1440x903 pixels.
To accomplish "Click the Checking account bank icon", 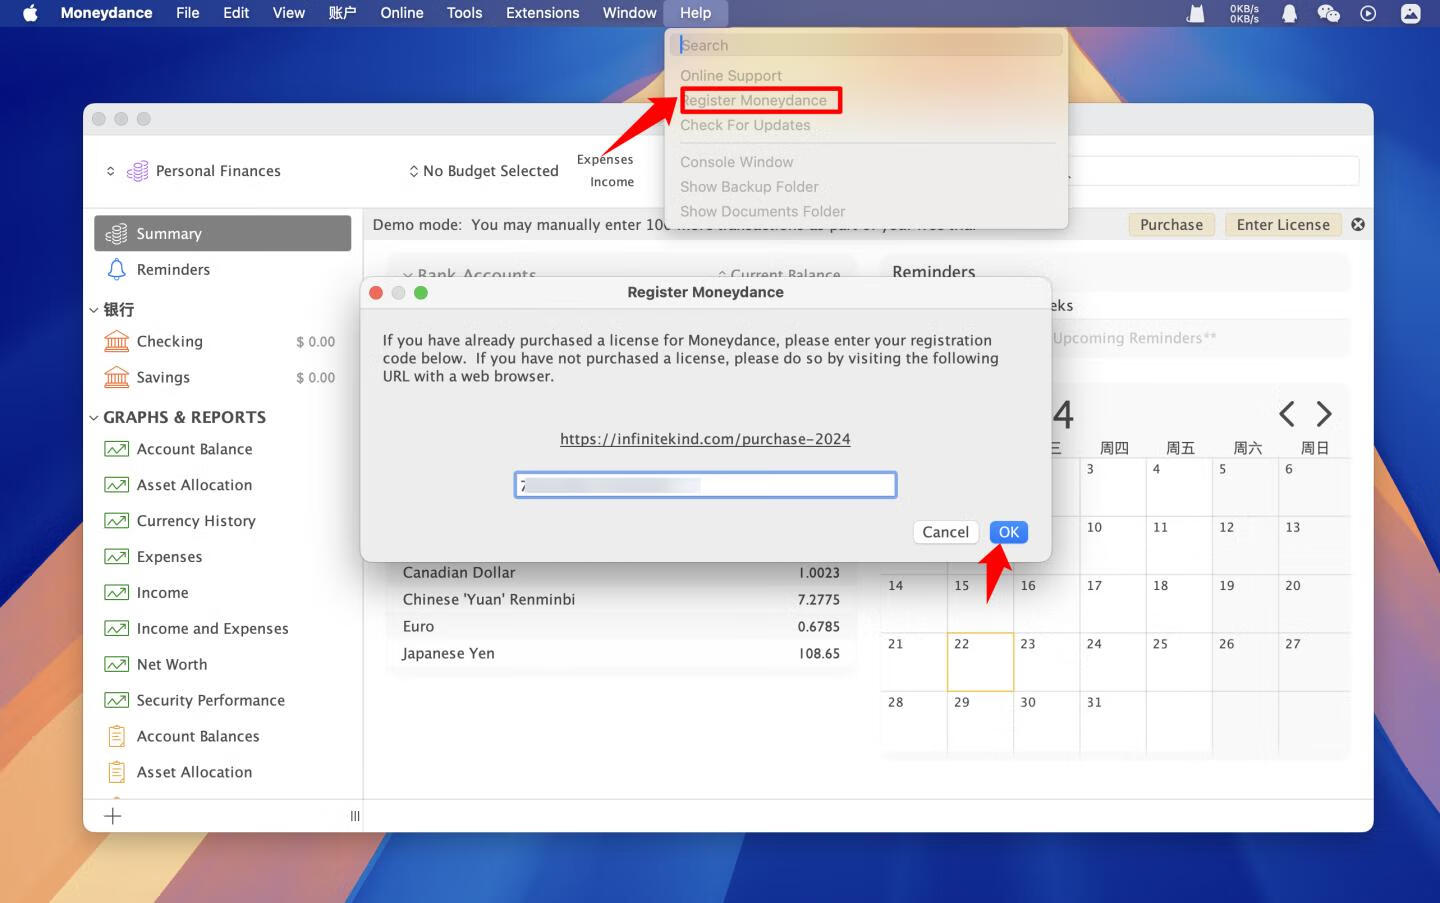I will coord(117,342).
